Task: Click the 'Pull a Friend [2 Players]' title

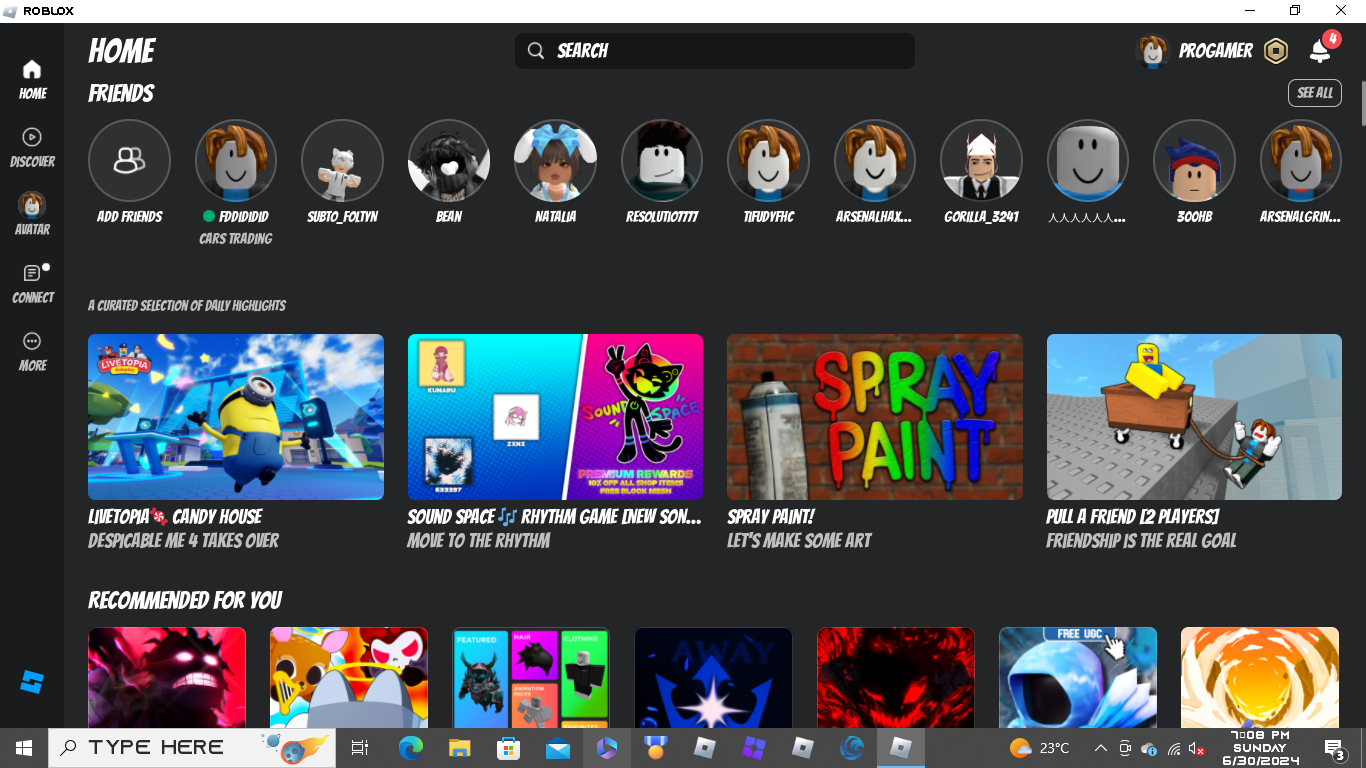Action: pyautogui.click(x=1132, y=517)
